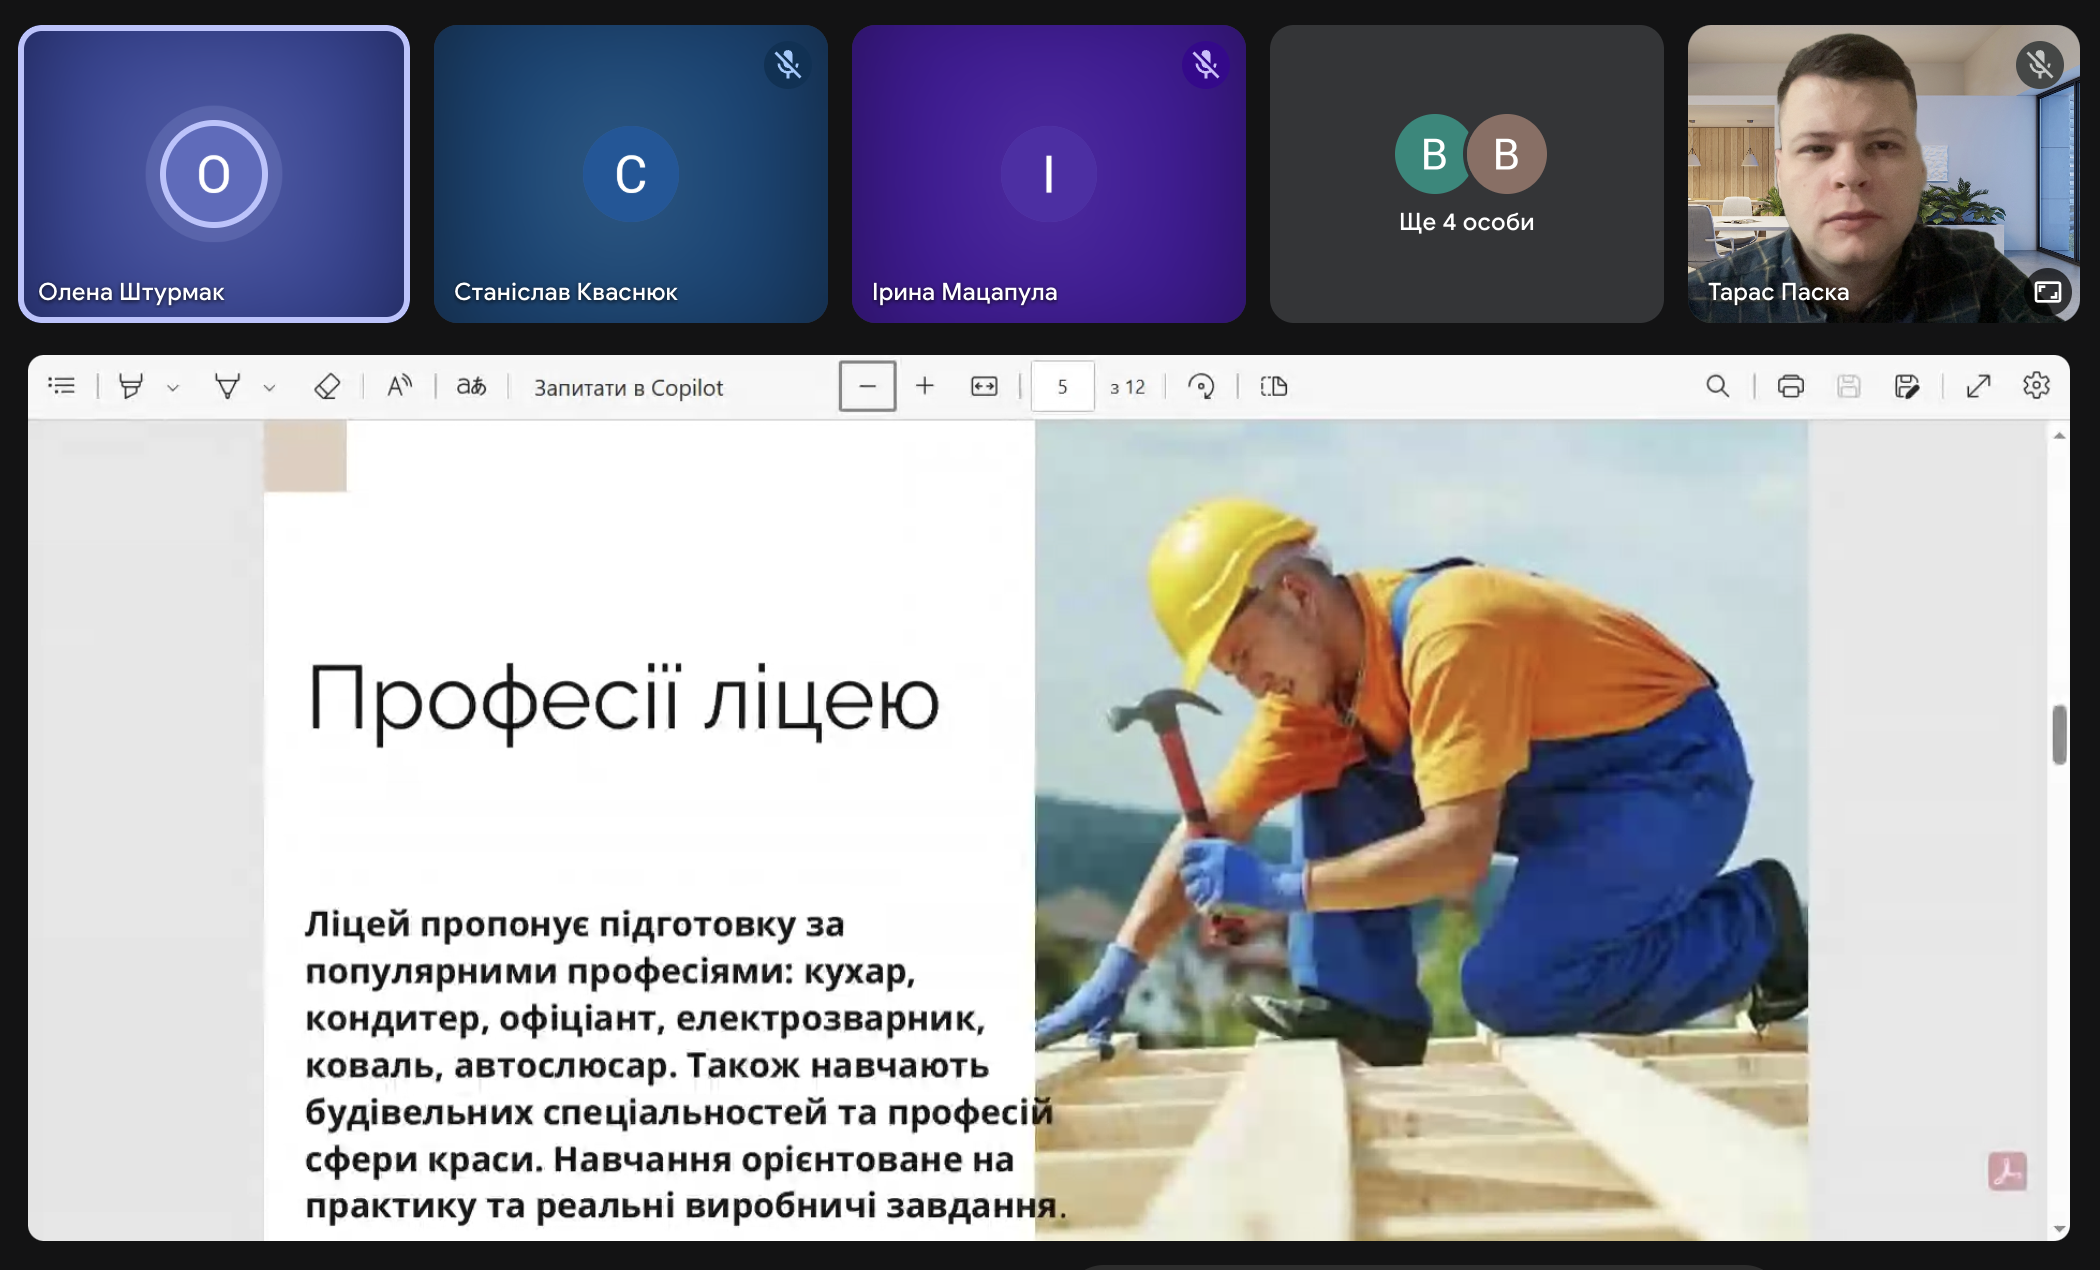Click the page number field

[1062, 386]
